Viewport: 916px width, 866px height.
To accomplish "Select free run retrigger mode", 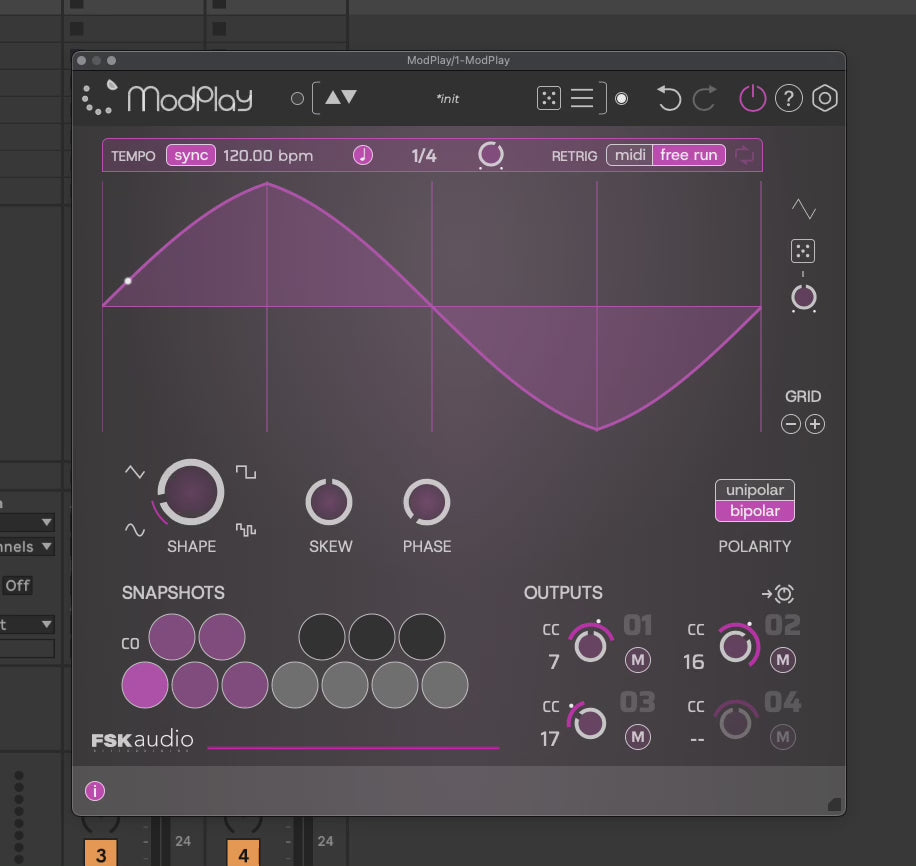I will tap(688, 155).
